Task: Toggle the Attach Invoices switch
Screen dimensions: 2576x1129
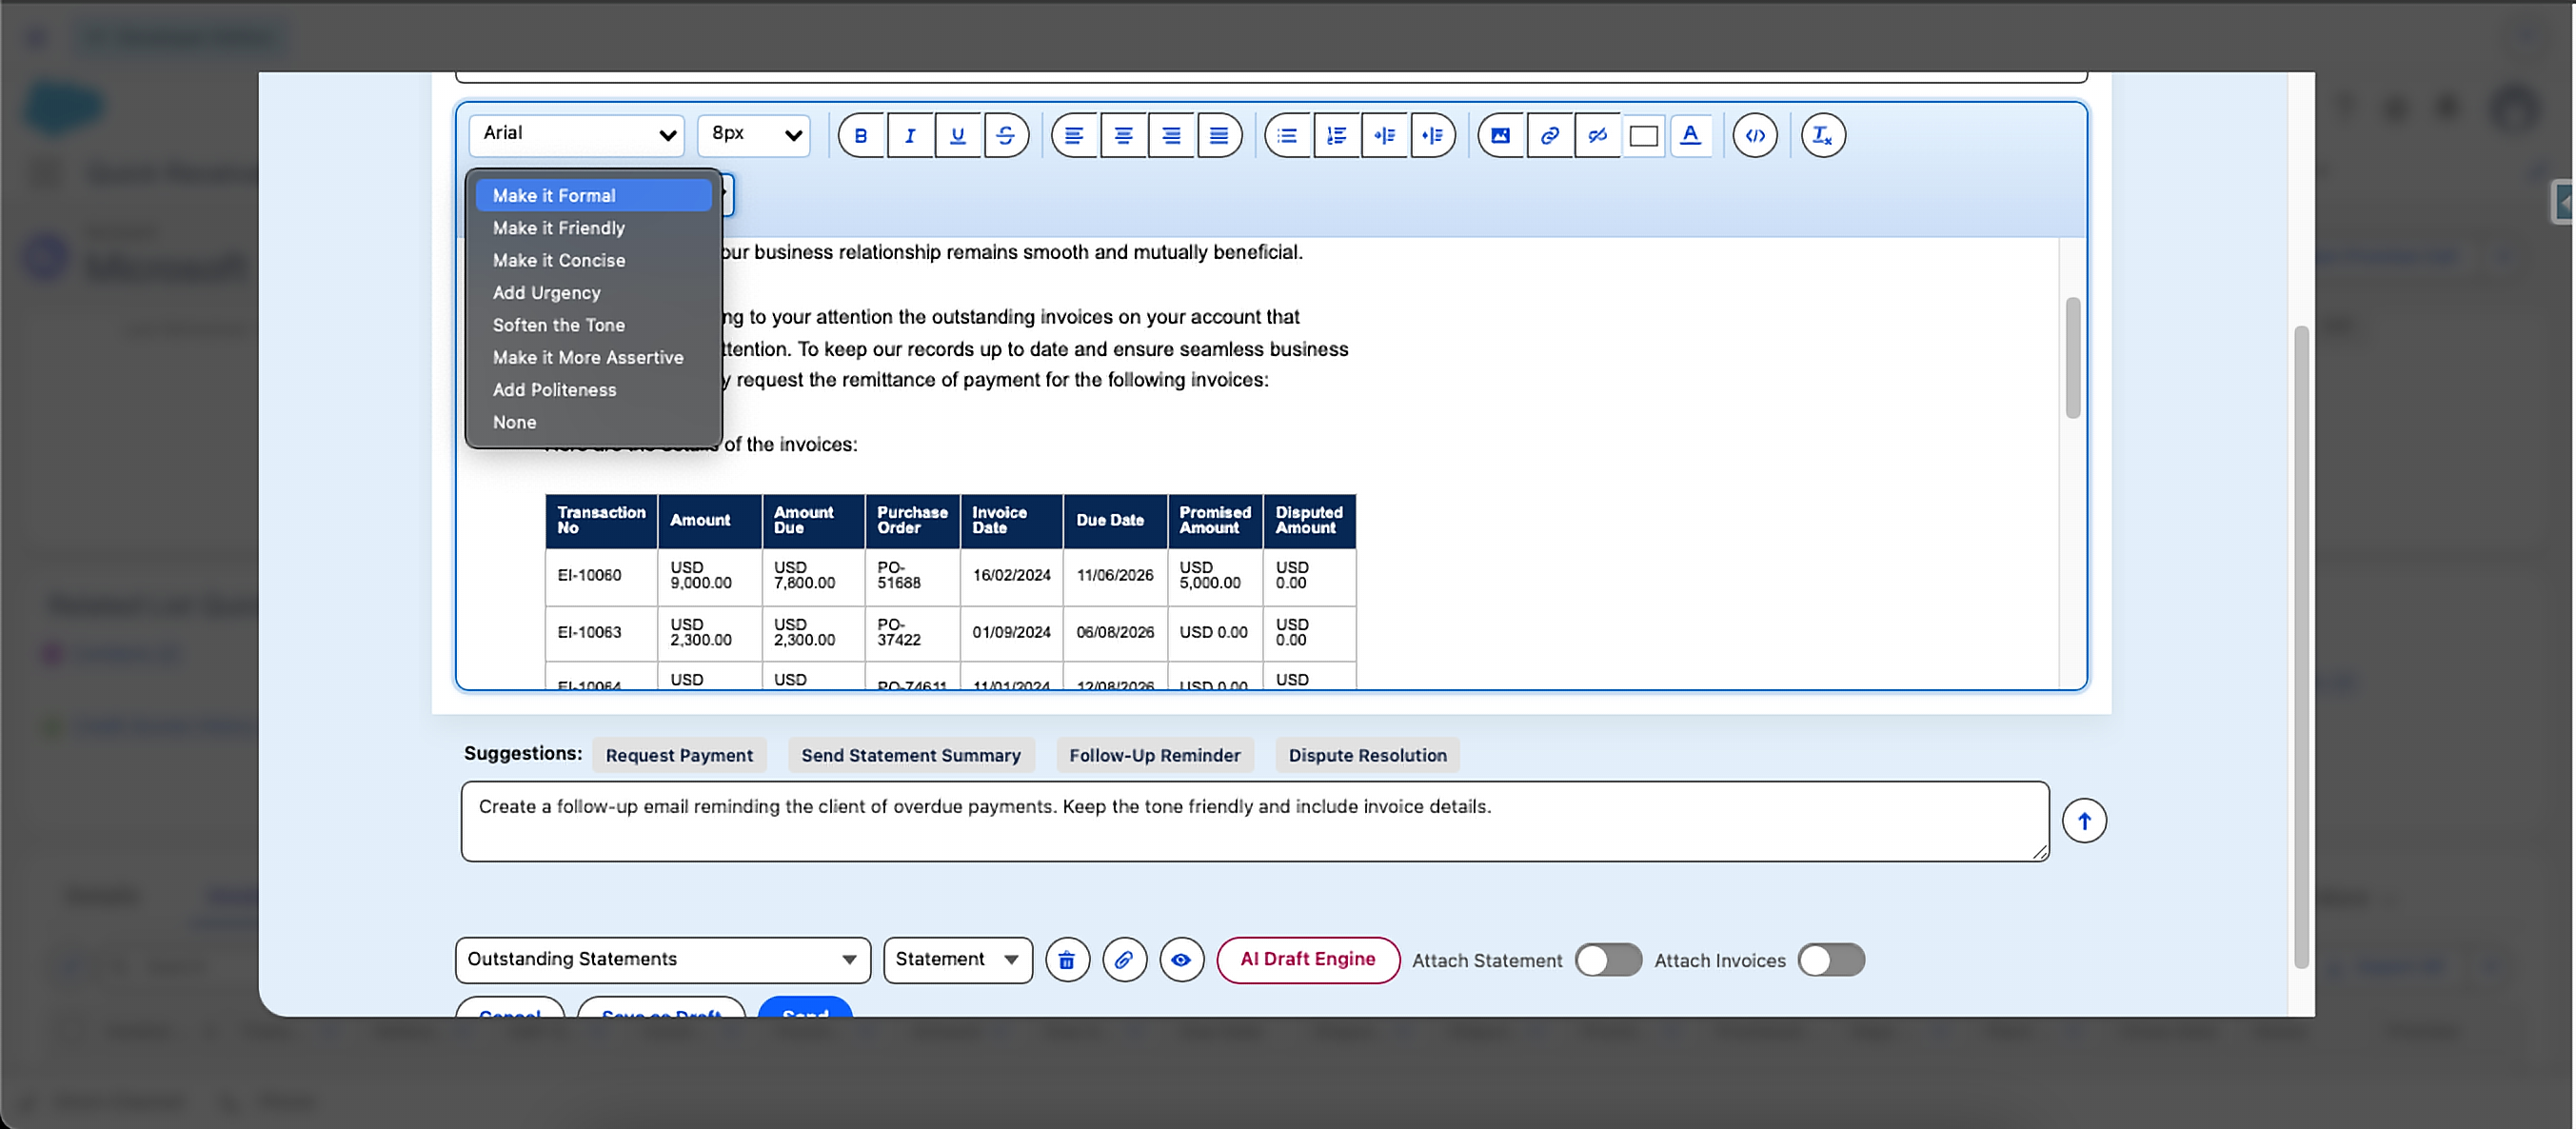Action: 1832,960
